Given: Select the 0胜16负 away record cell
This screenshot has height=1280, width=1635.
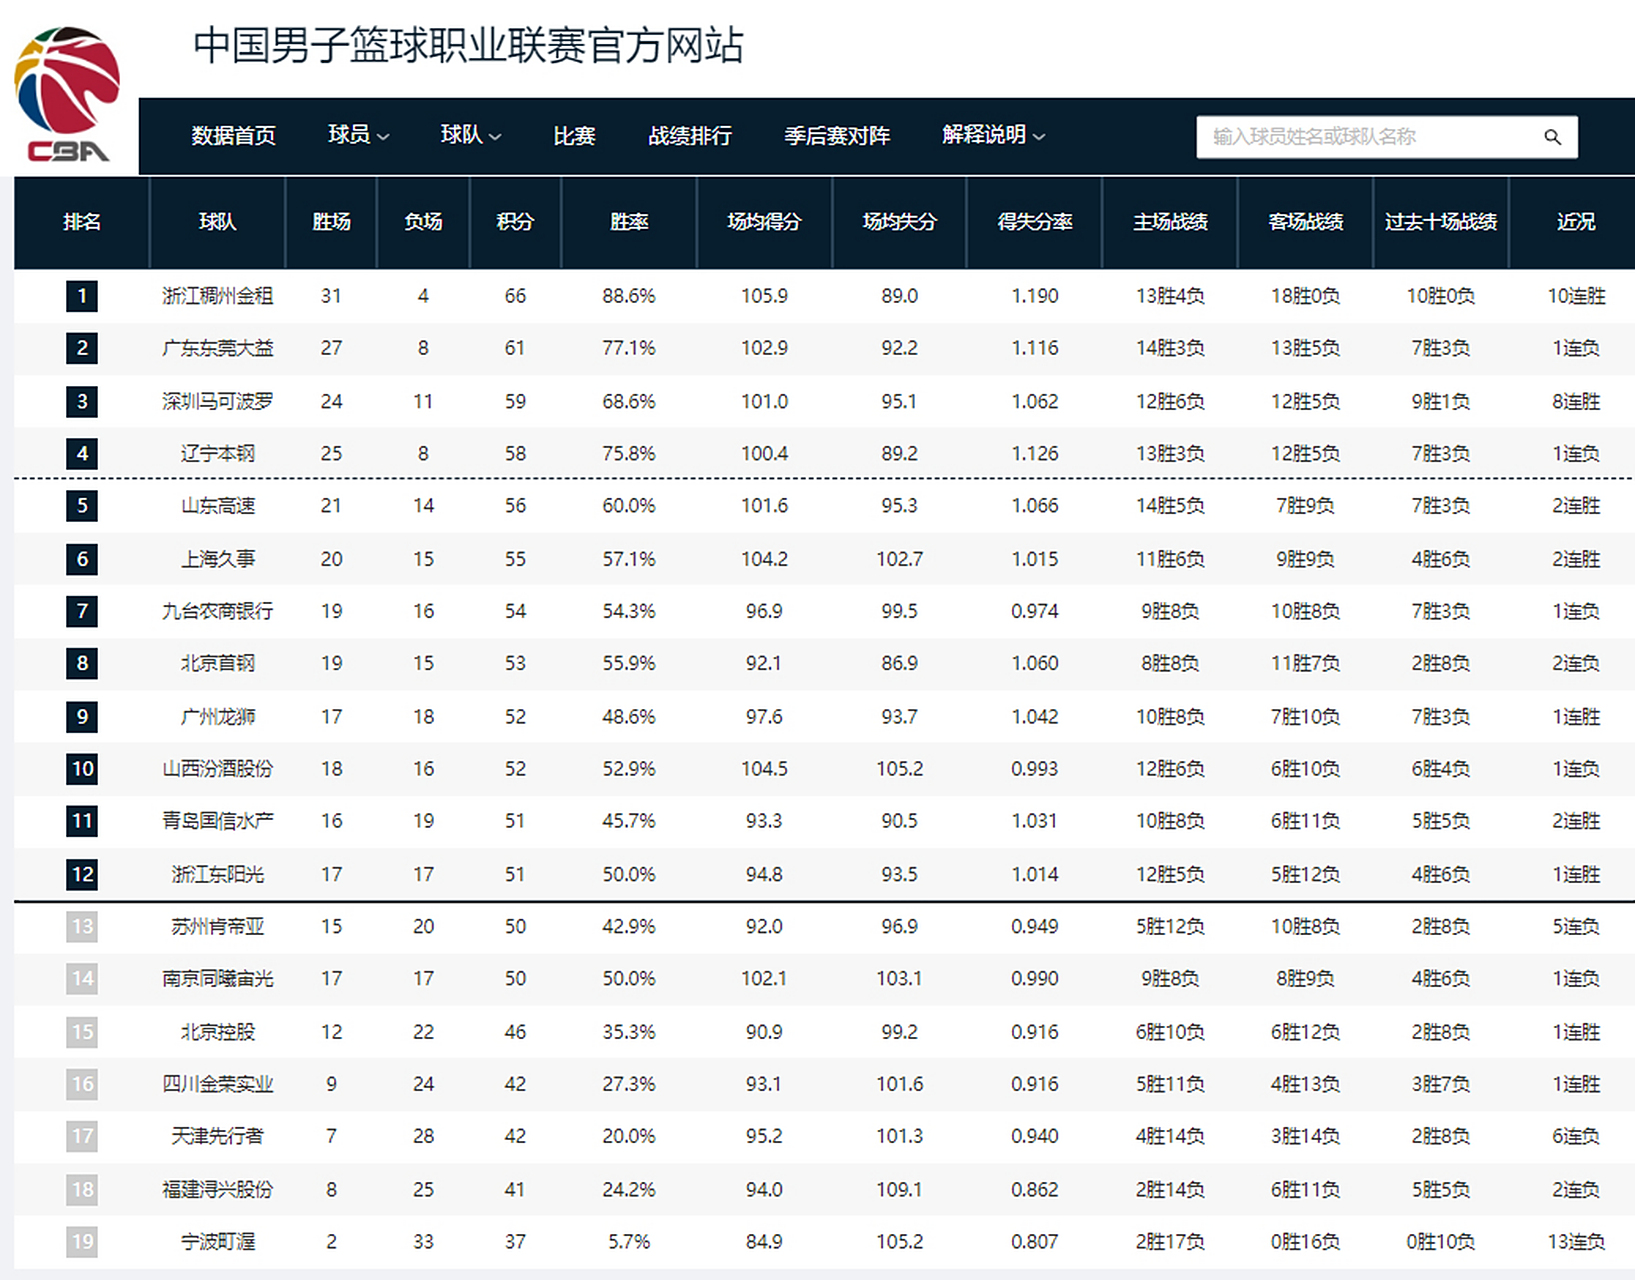Looking at the screenshot, I should 1306,1242.
